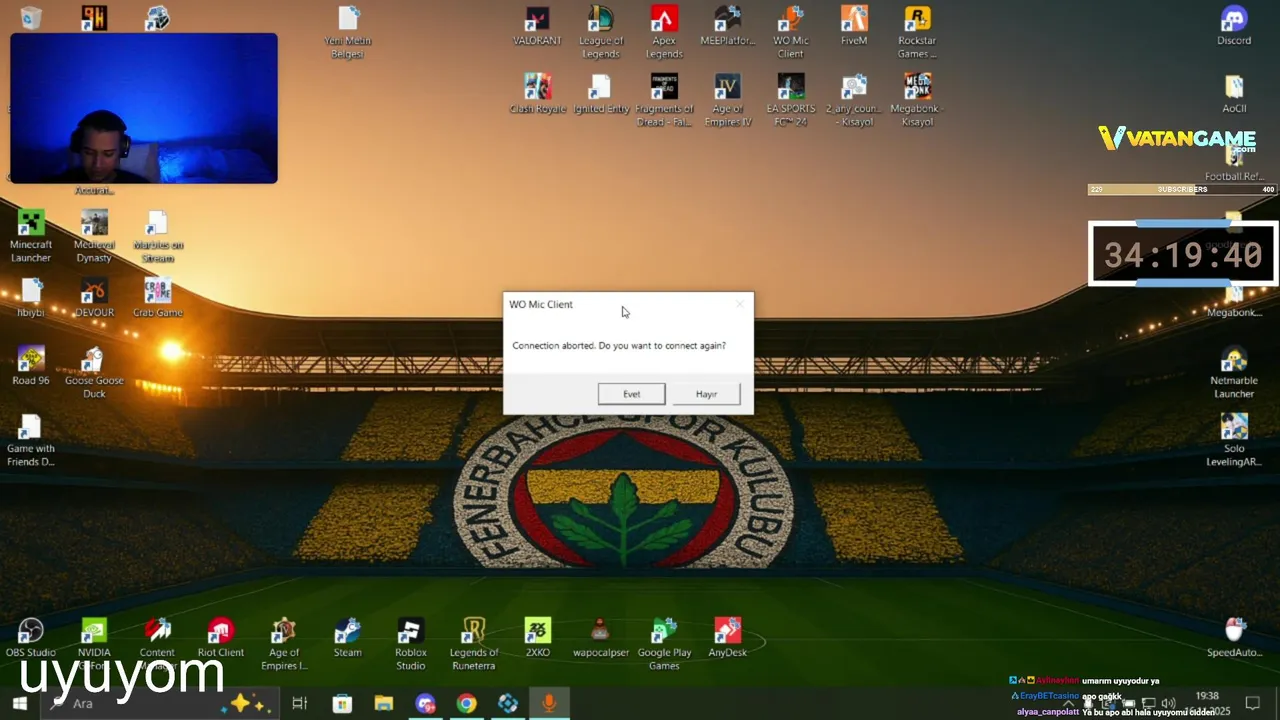Open the FiveM desktop icon

click(x=854, y=27)
